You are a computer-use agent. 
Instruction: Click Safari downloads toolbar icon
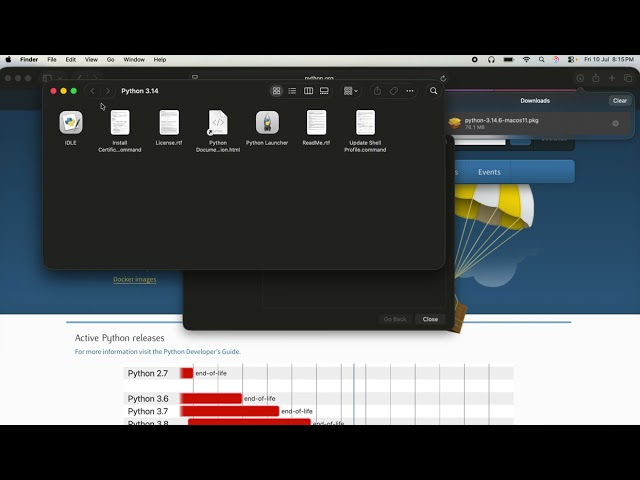(580, 78)
